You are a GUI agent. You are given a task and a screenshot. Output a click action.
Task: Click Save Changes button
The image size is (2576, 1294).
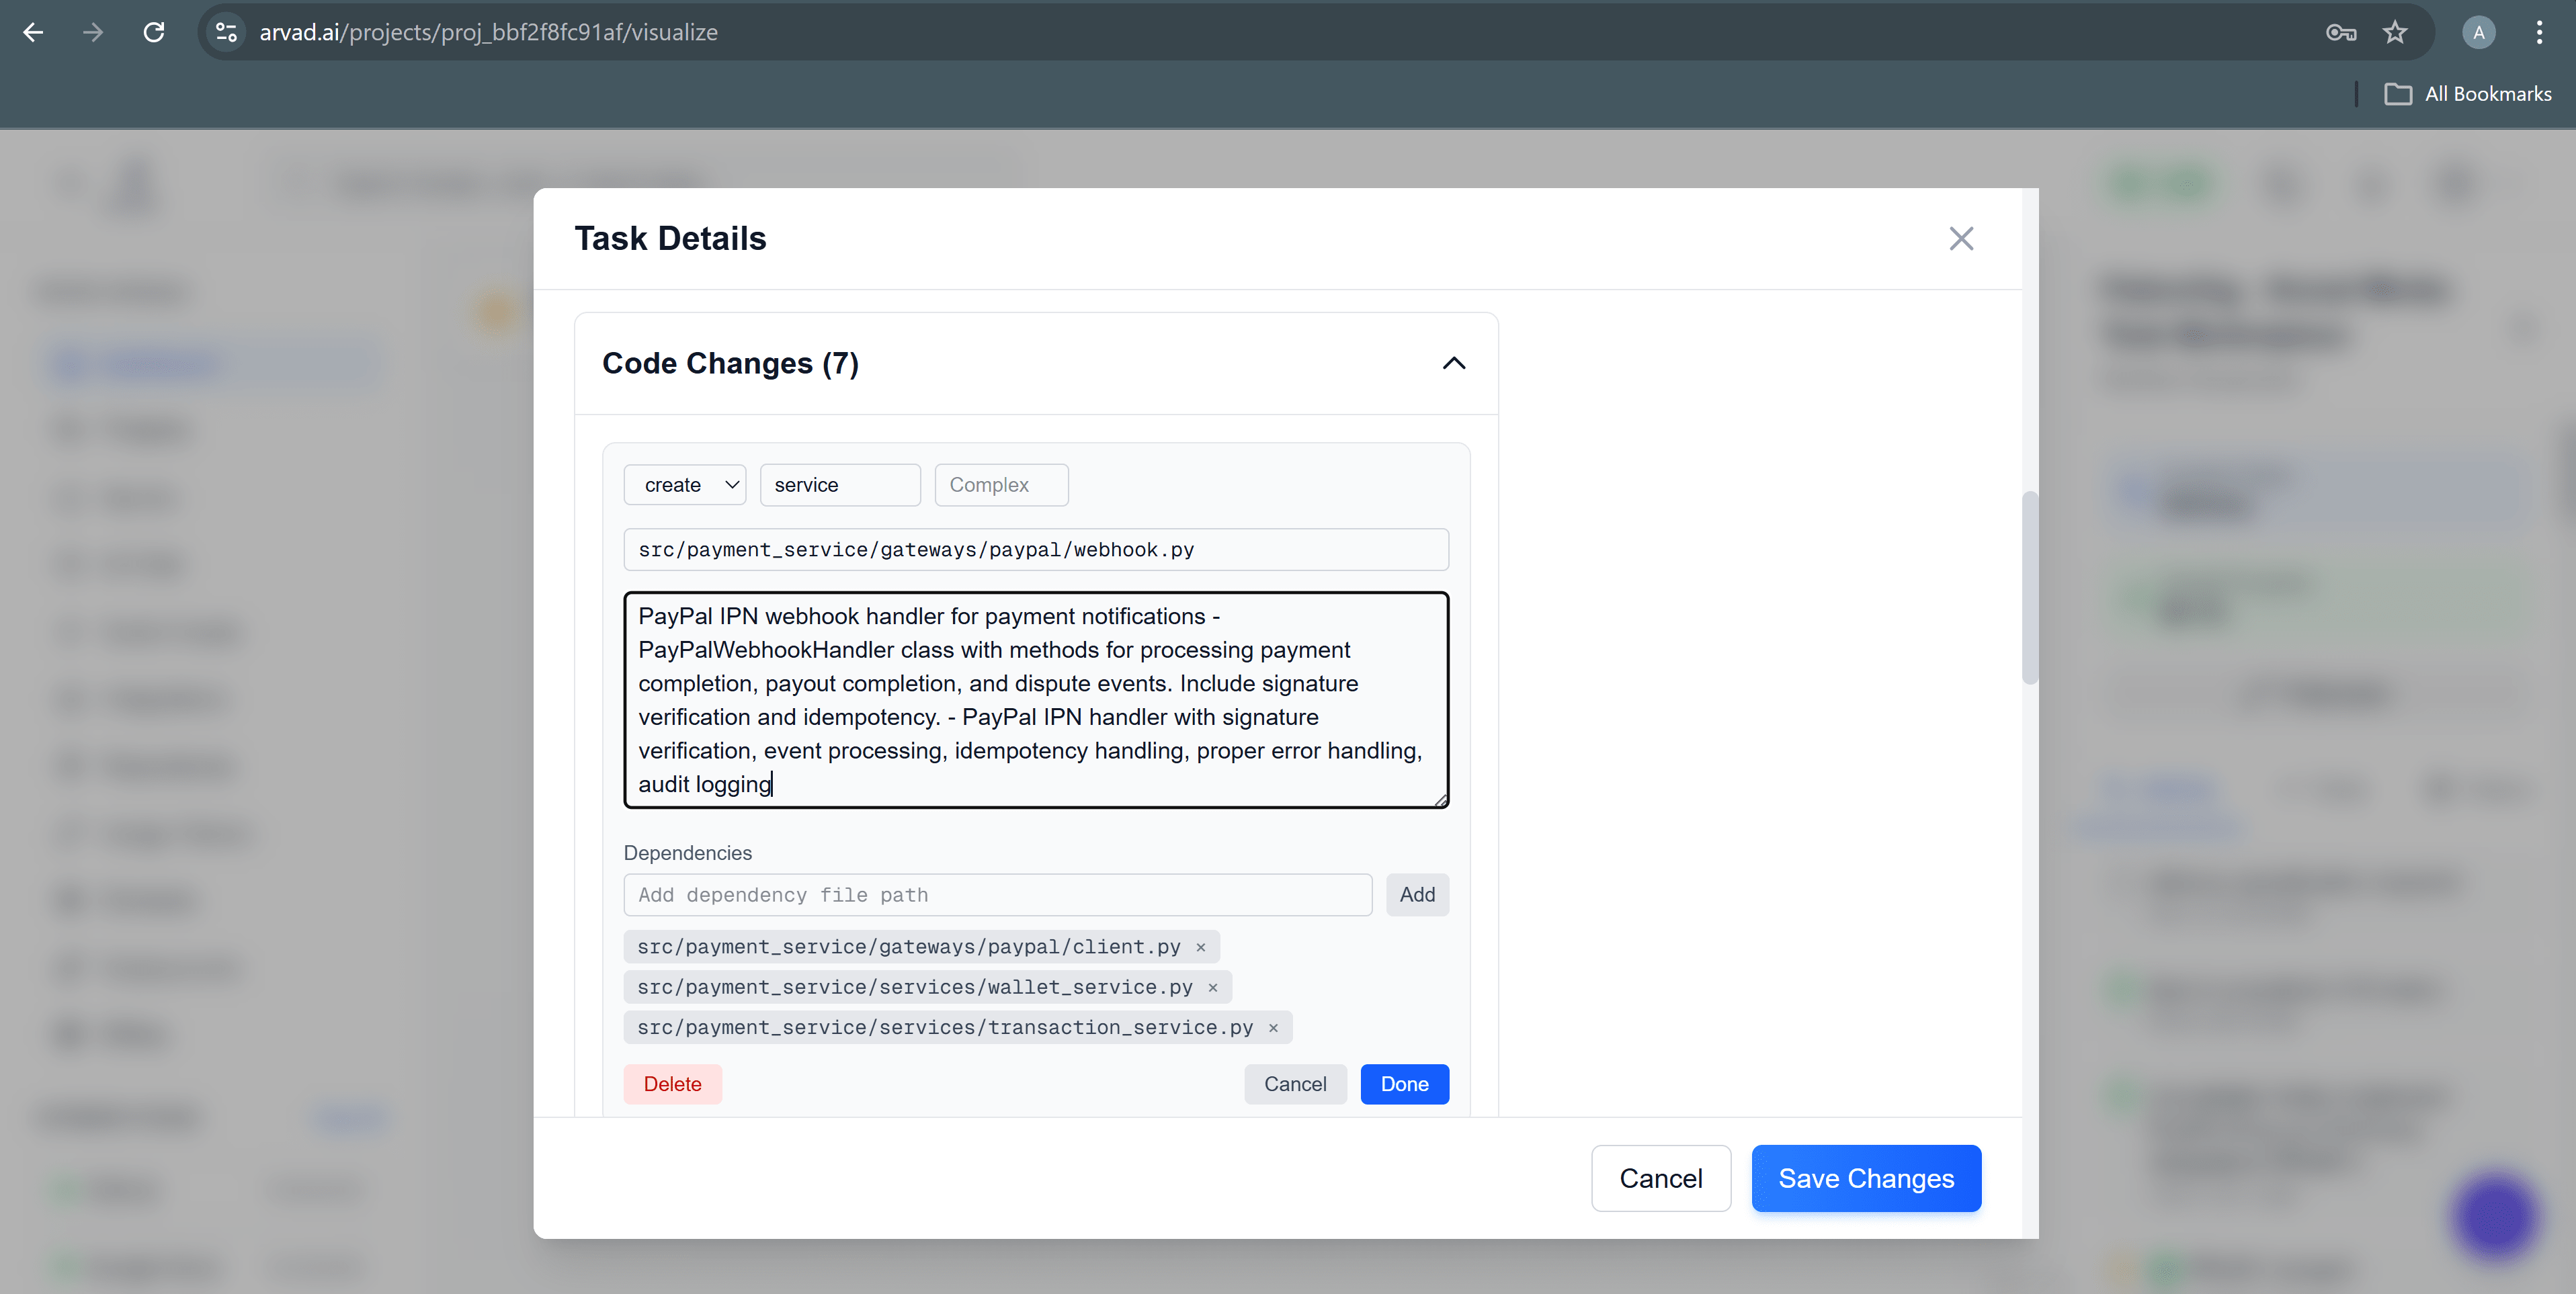click(1865, 1178)
